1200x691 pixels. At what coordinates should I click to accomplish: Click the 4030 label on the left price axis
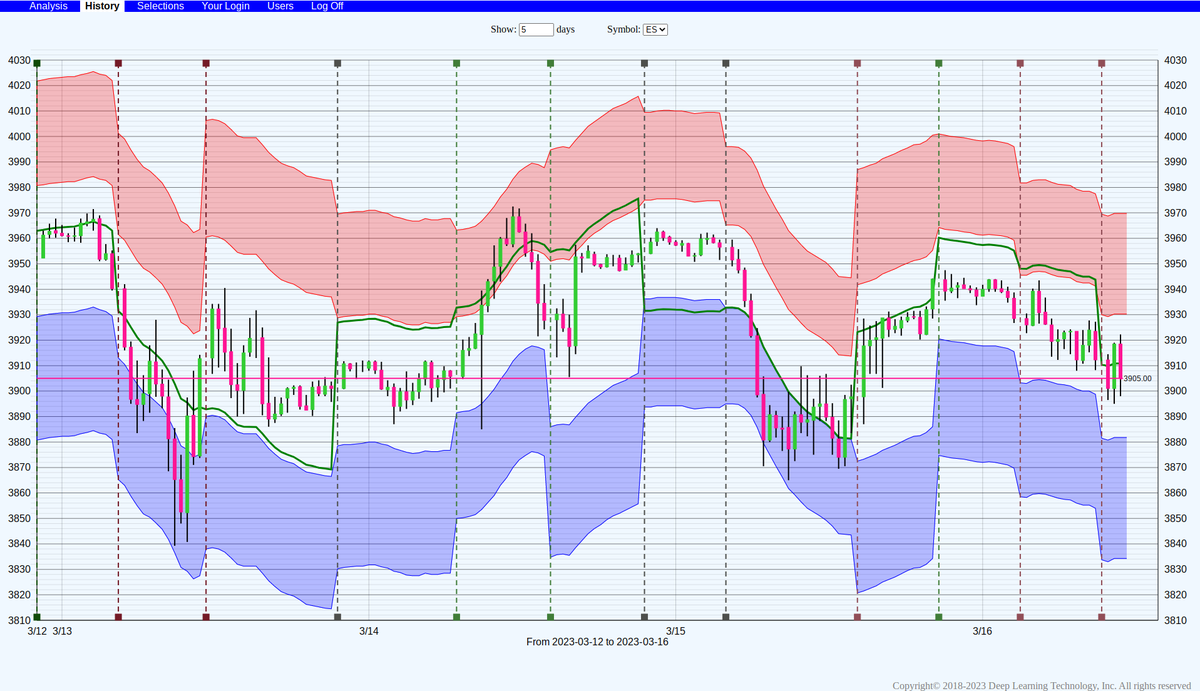click(19, 60)
